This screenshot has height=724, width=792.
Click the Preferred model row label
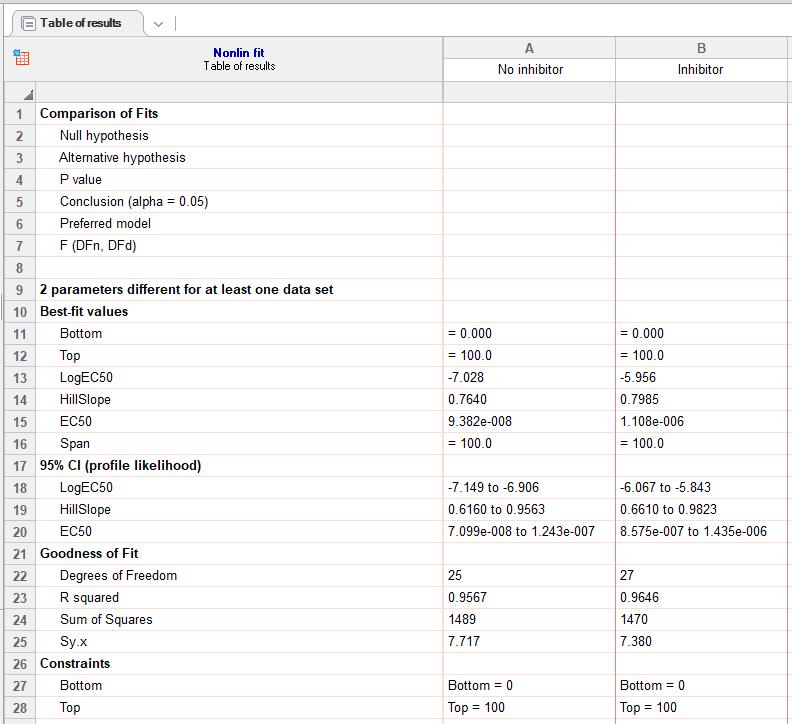105,223
